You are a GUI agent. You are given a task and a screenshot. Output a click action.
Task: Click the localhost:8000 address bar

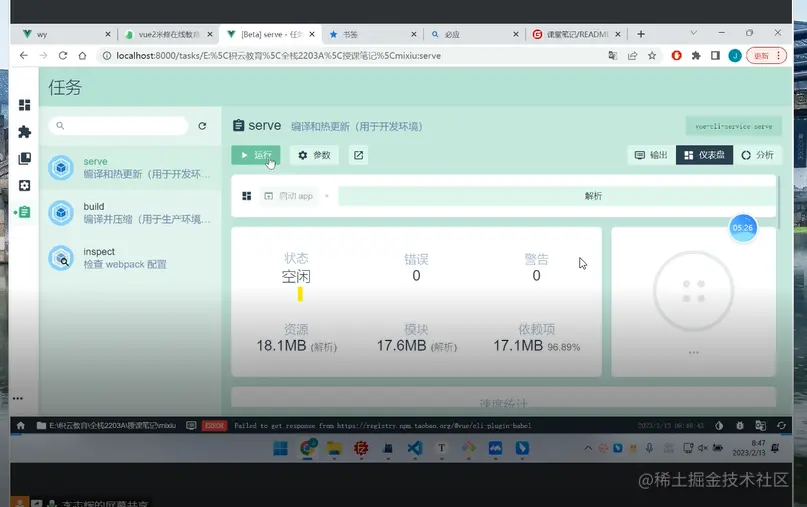[x=350, y=56]
